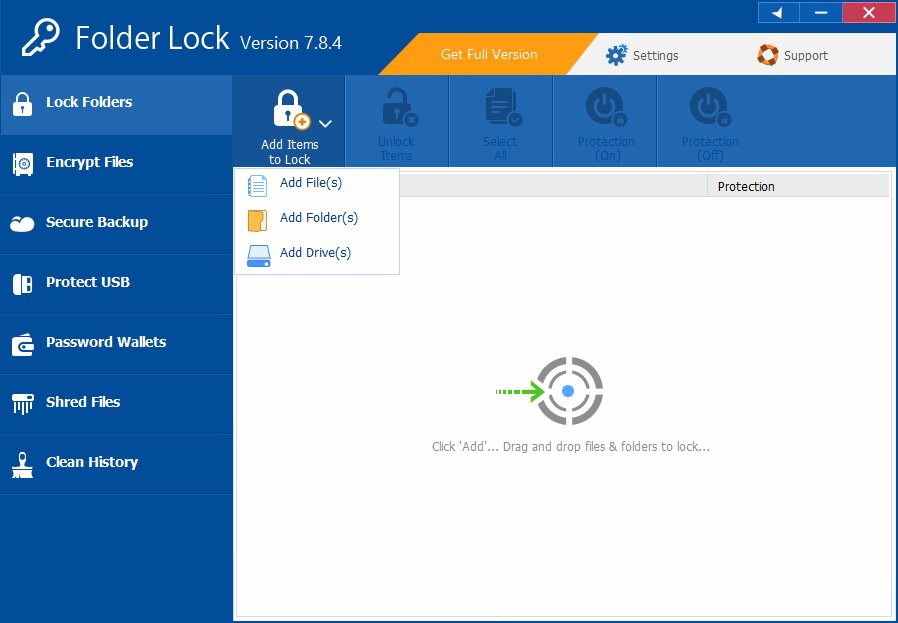The width and height of the screenshot is (898, 623).
Task: Open the Secure Backup section
Action: pos(116,224)
